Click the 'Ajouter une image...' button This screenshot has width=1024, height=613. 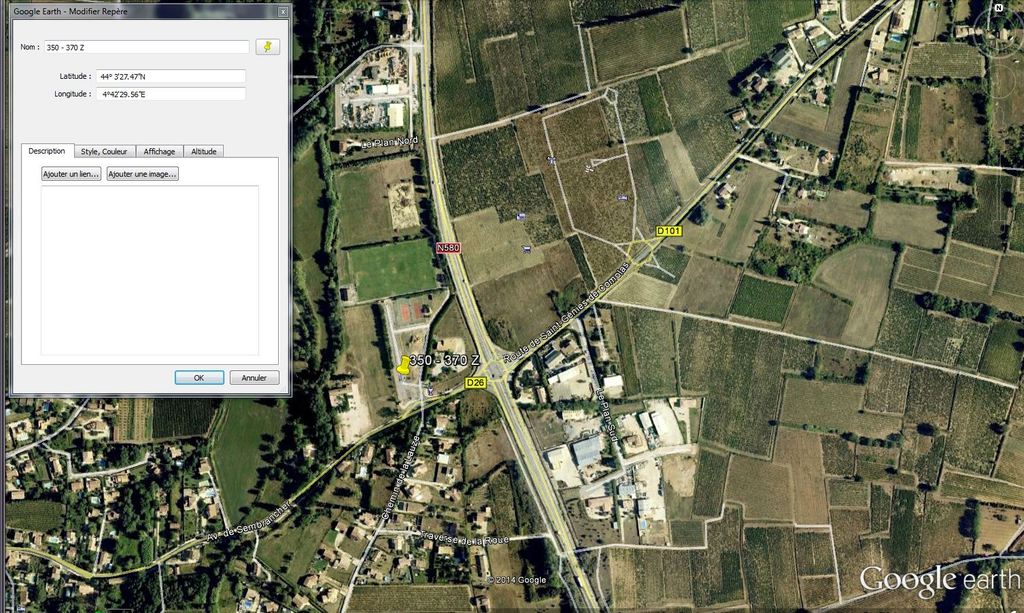coord(142,174)
